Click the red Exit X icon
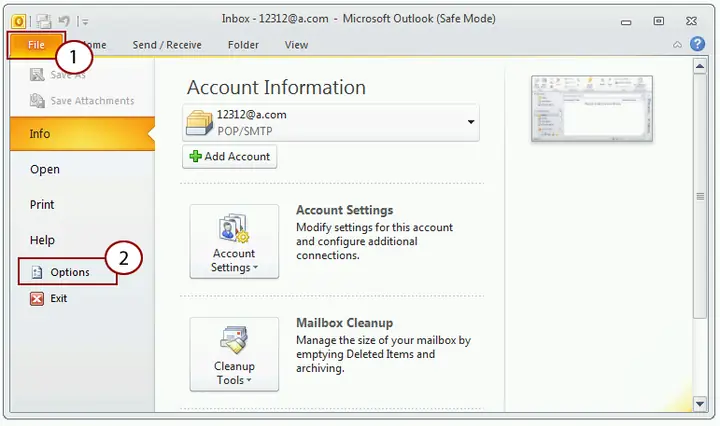720x426 pixels. coord(37,299)
